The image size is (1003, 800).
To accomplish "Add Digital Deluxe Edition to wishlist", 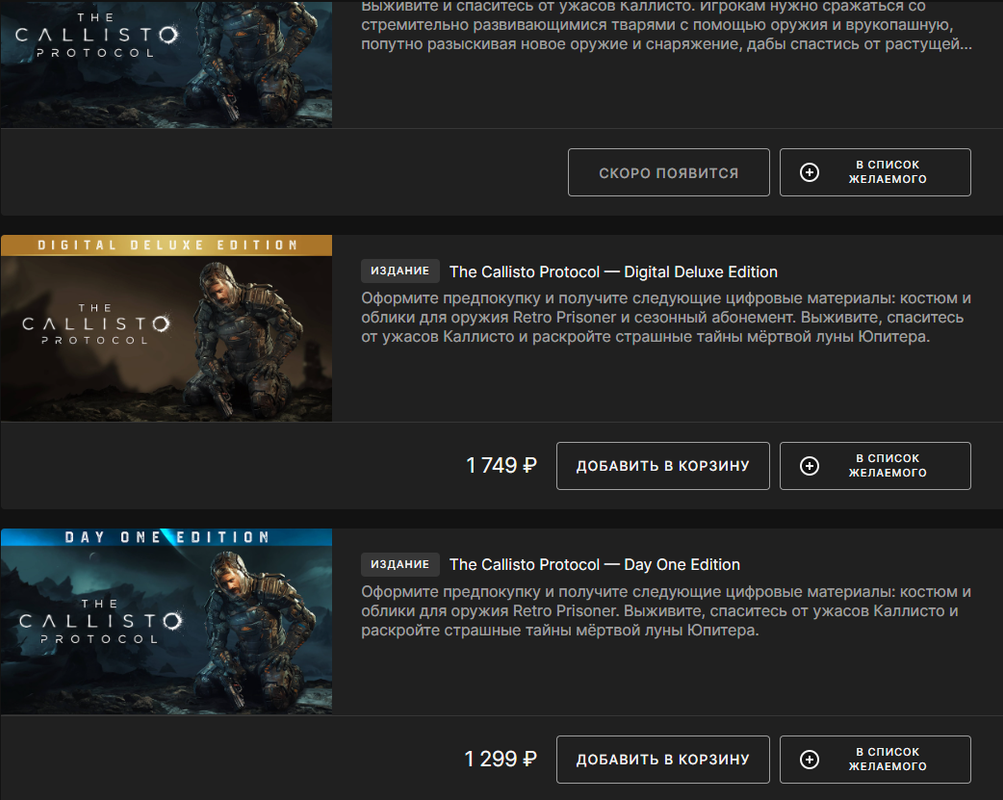I will (875, 466).
